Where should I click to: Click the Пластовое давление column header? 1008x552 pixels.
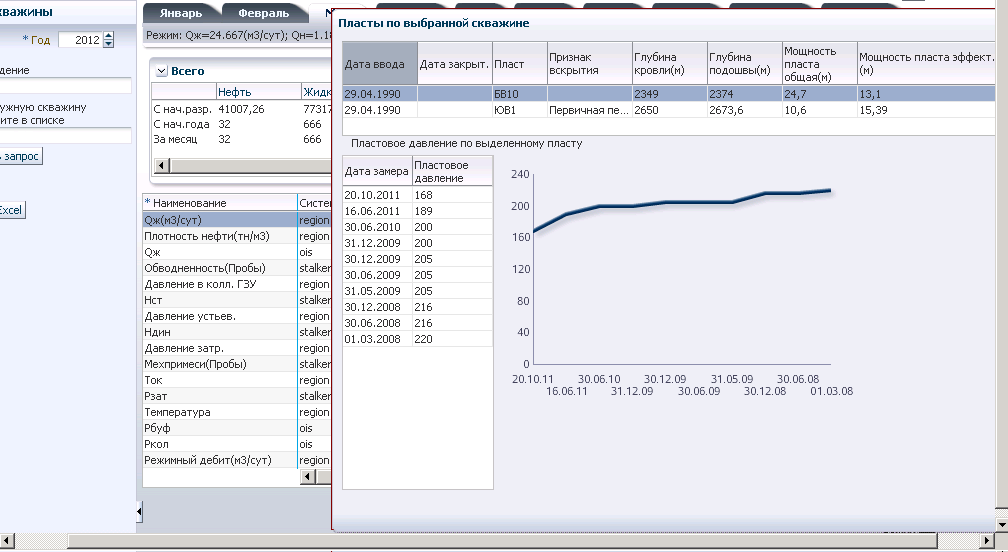[453, 172]
